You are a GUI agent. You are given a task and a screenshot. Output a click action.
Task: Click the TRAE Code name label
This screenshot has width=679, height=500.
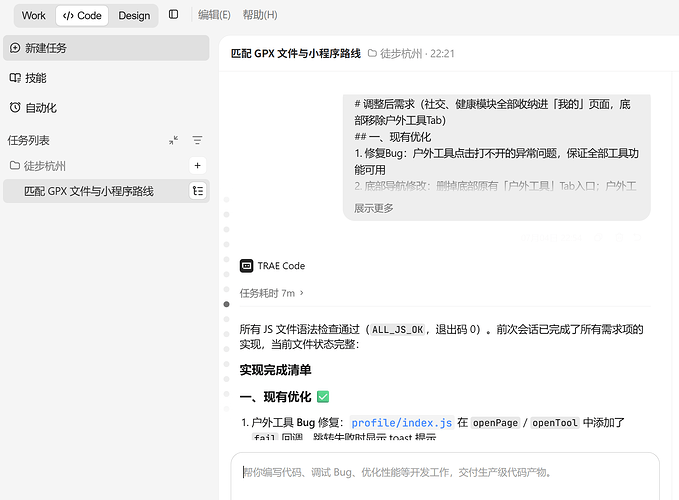tap(281, 266)
